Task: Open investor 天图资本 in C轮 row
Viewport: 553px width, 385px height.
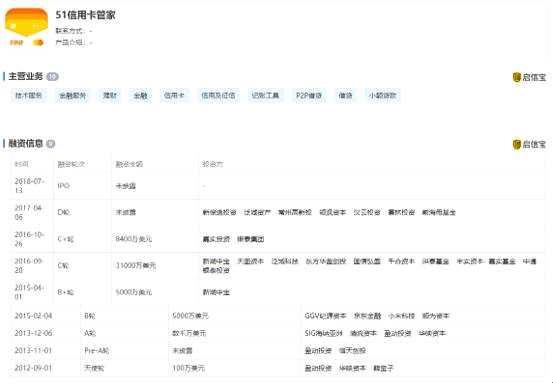Action: click(x=250, y=261)
